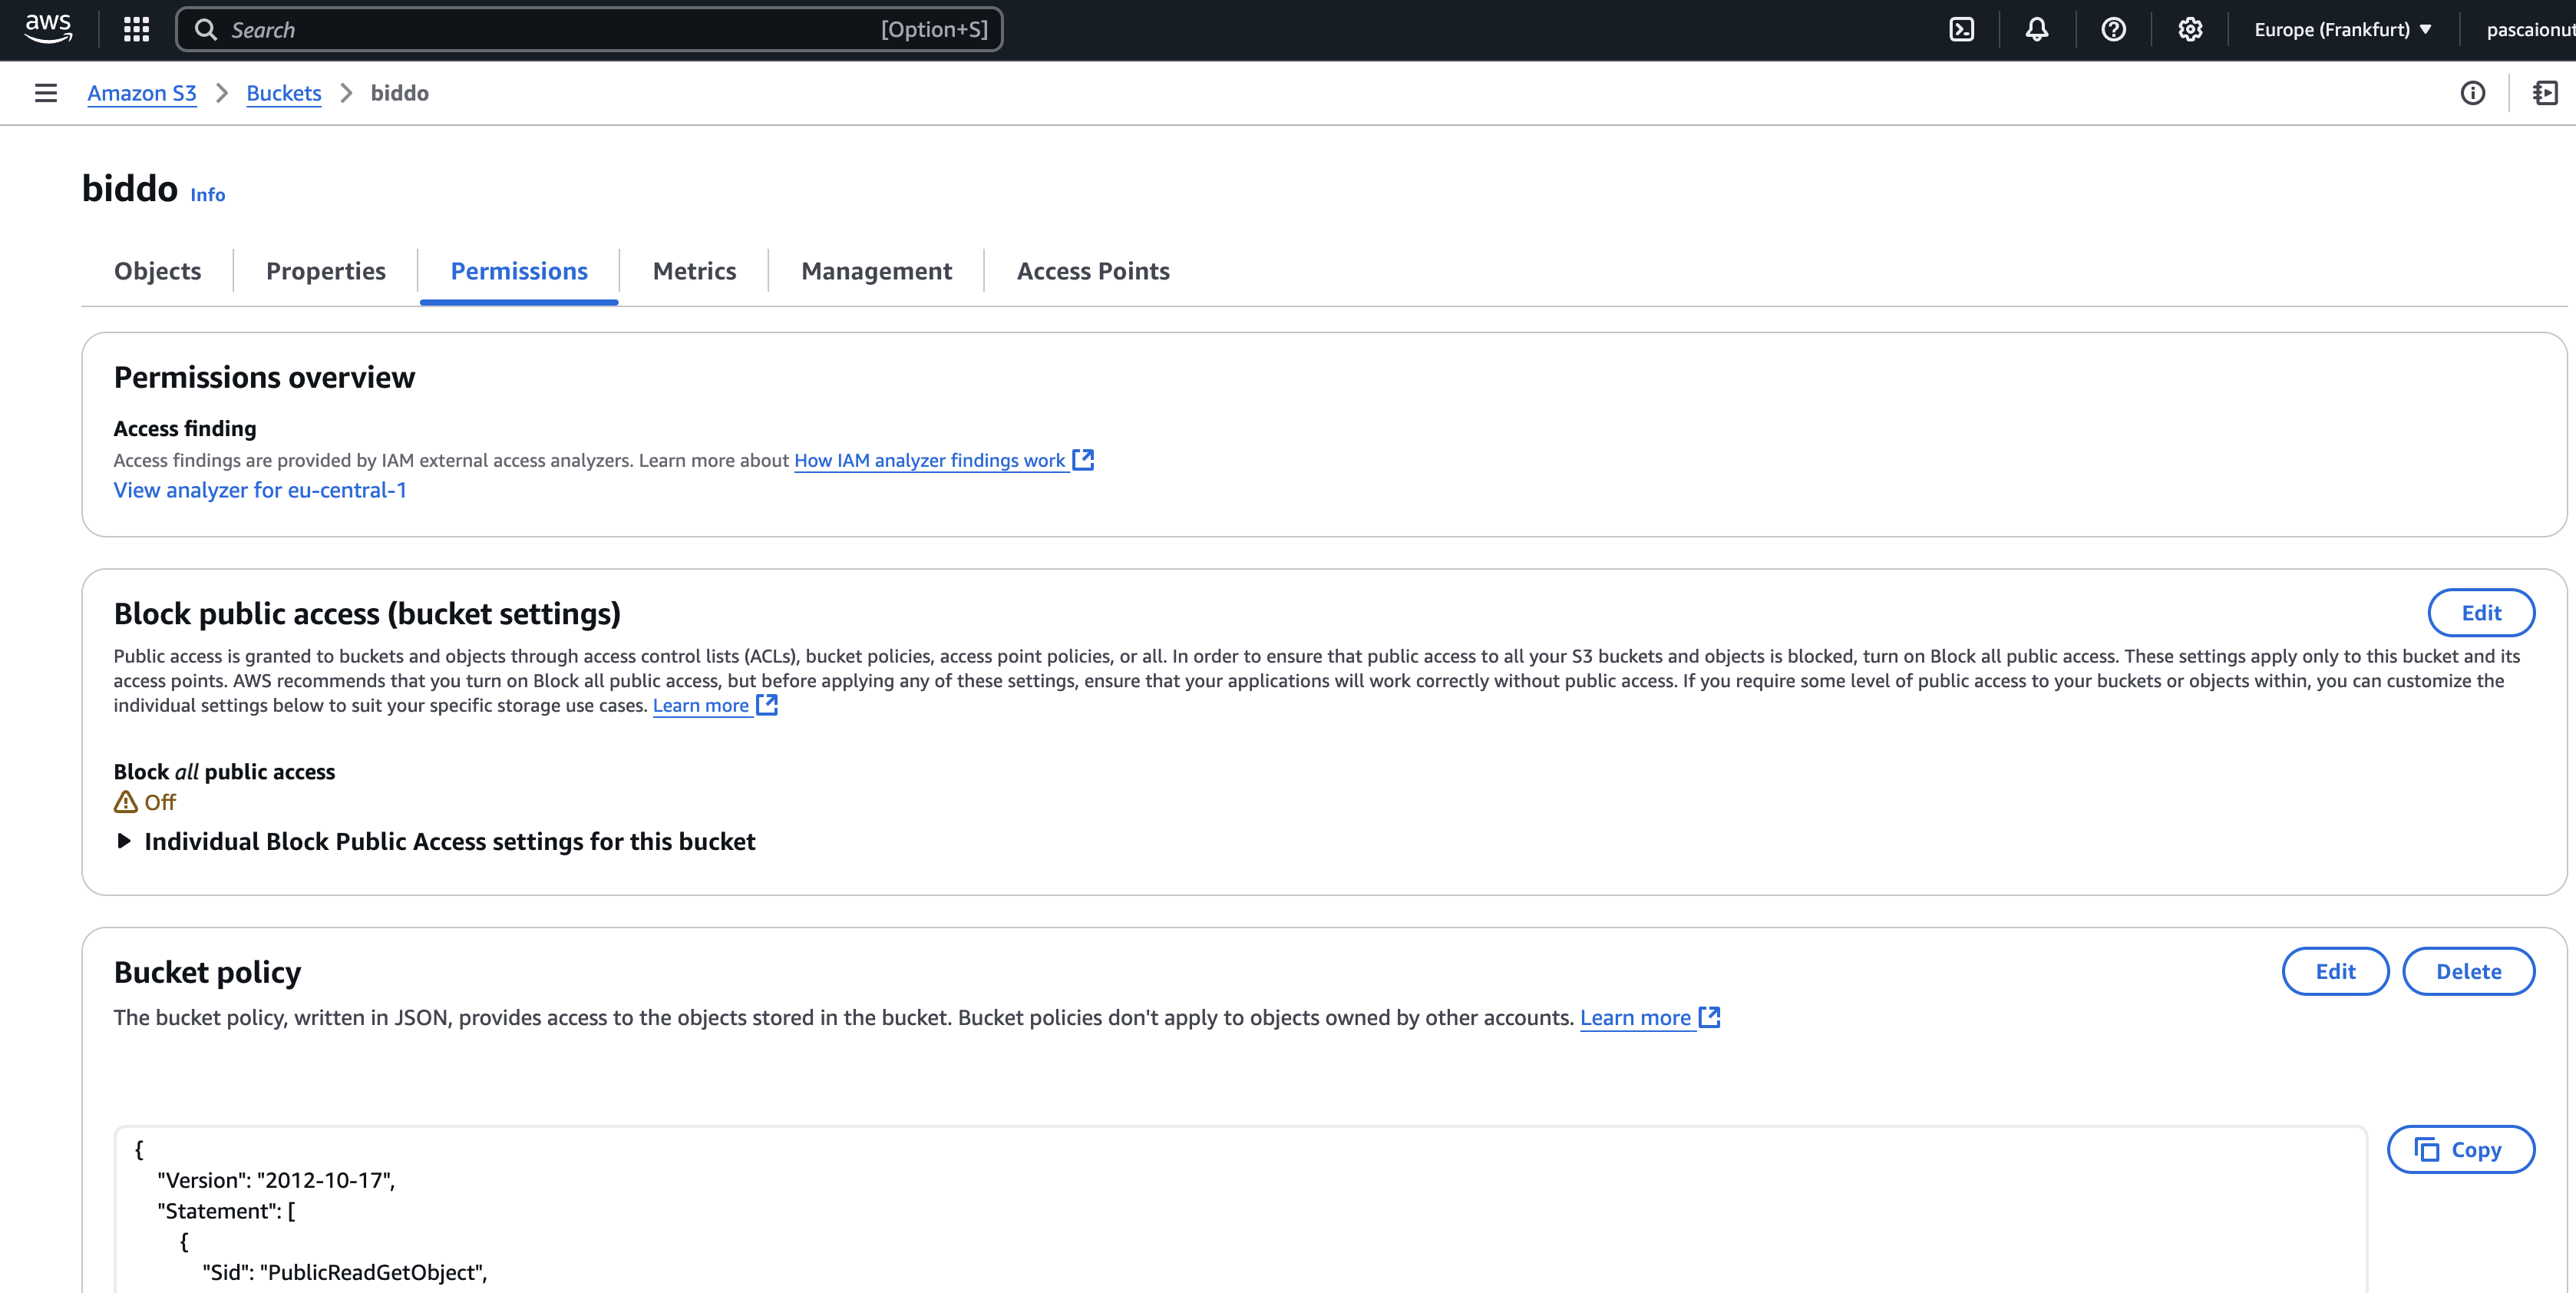This screenshot has height=1293, width=2576.
Task: Open the Management tab
Action: 876,271
